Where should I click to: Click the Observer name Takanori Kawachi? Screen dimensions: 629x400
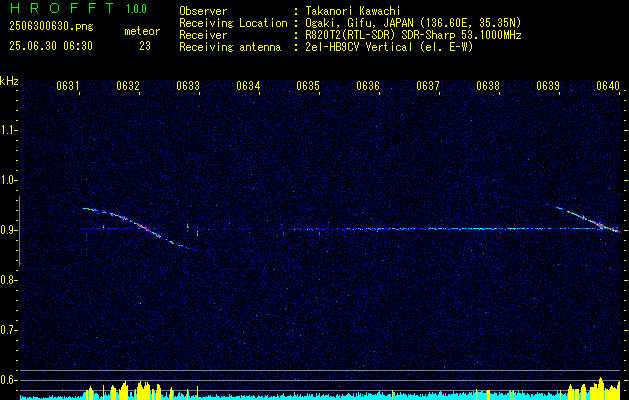pos(353,11)
